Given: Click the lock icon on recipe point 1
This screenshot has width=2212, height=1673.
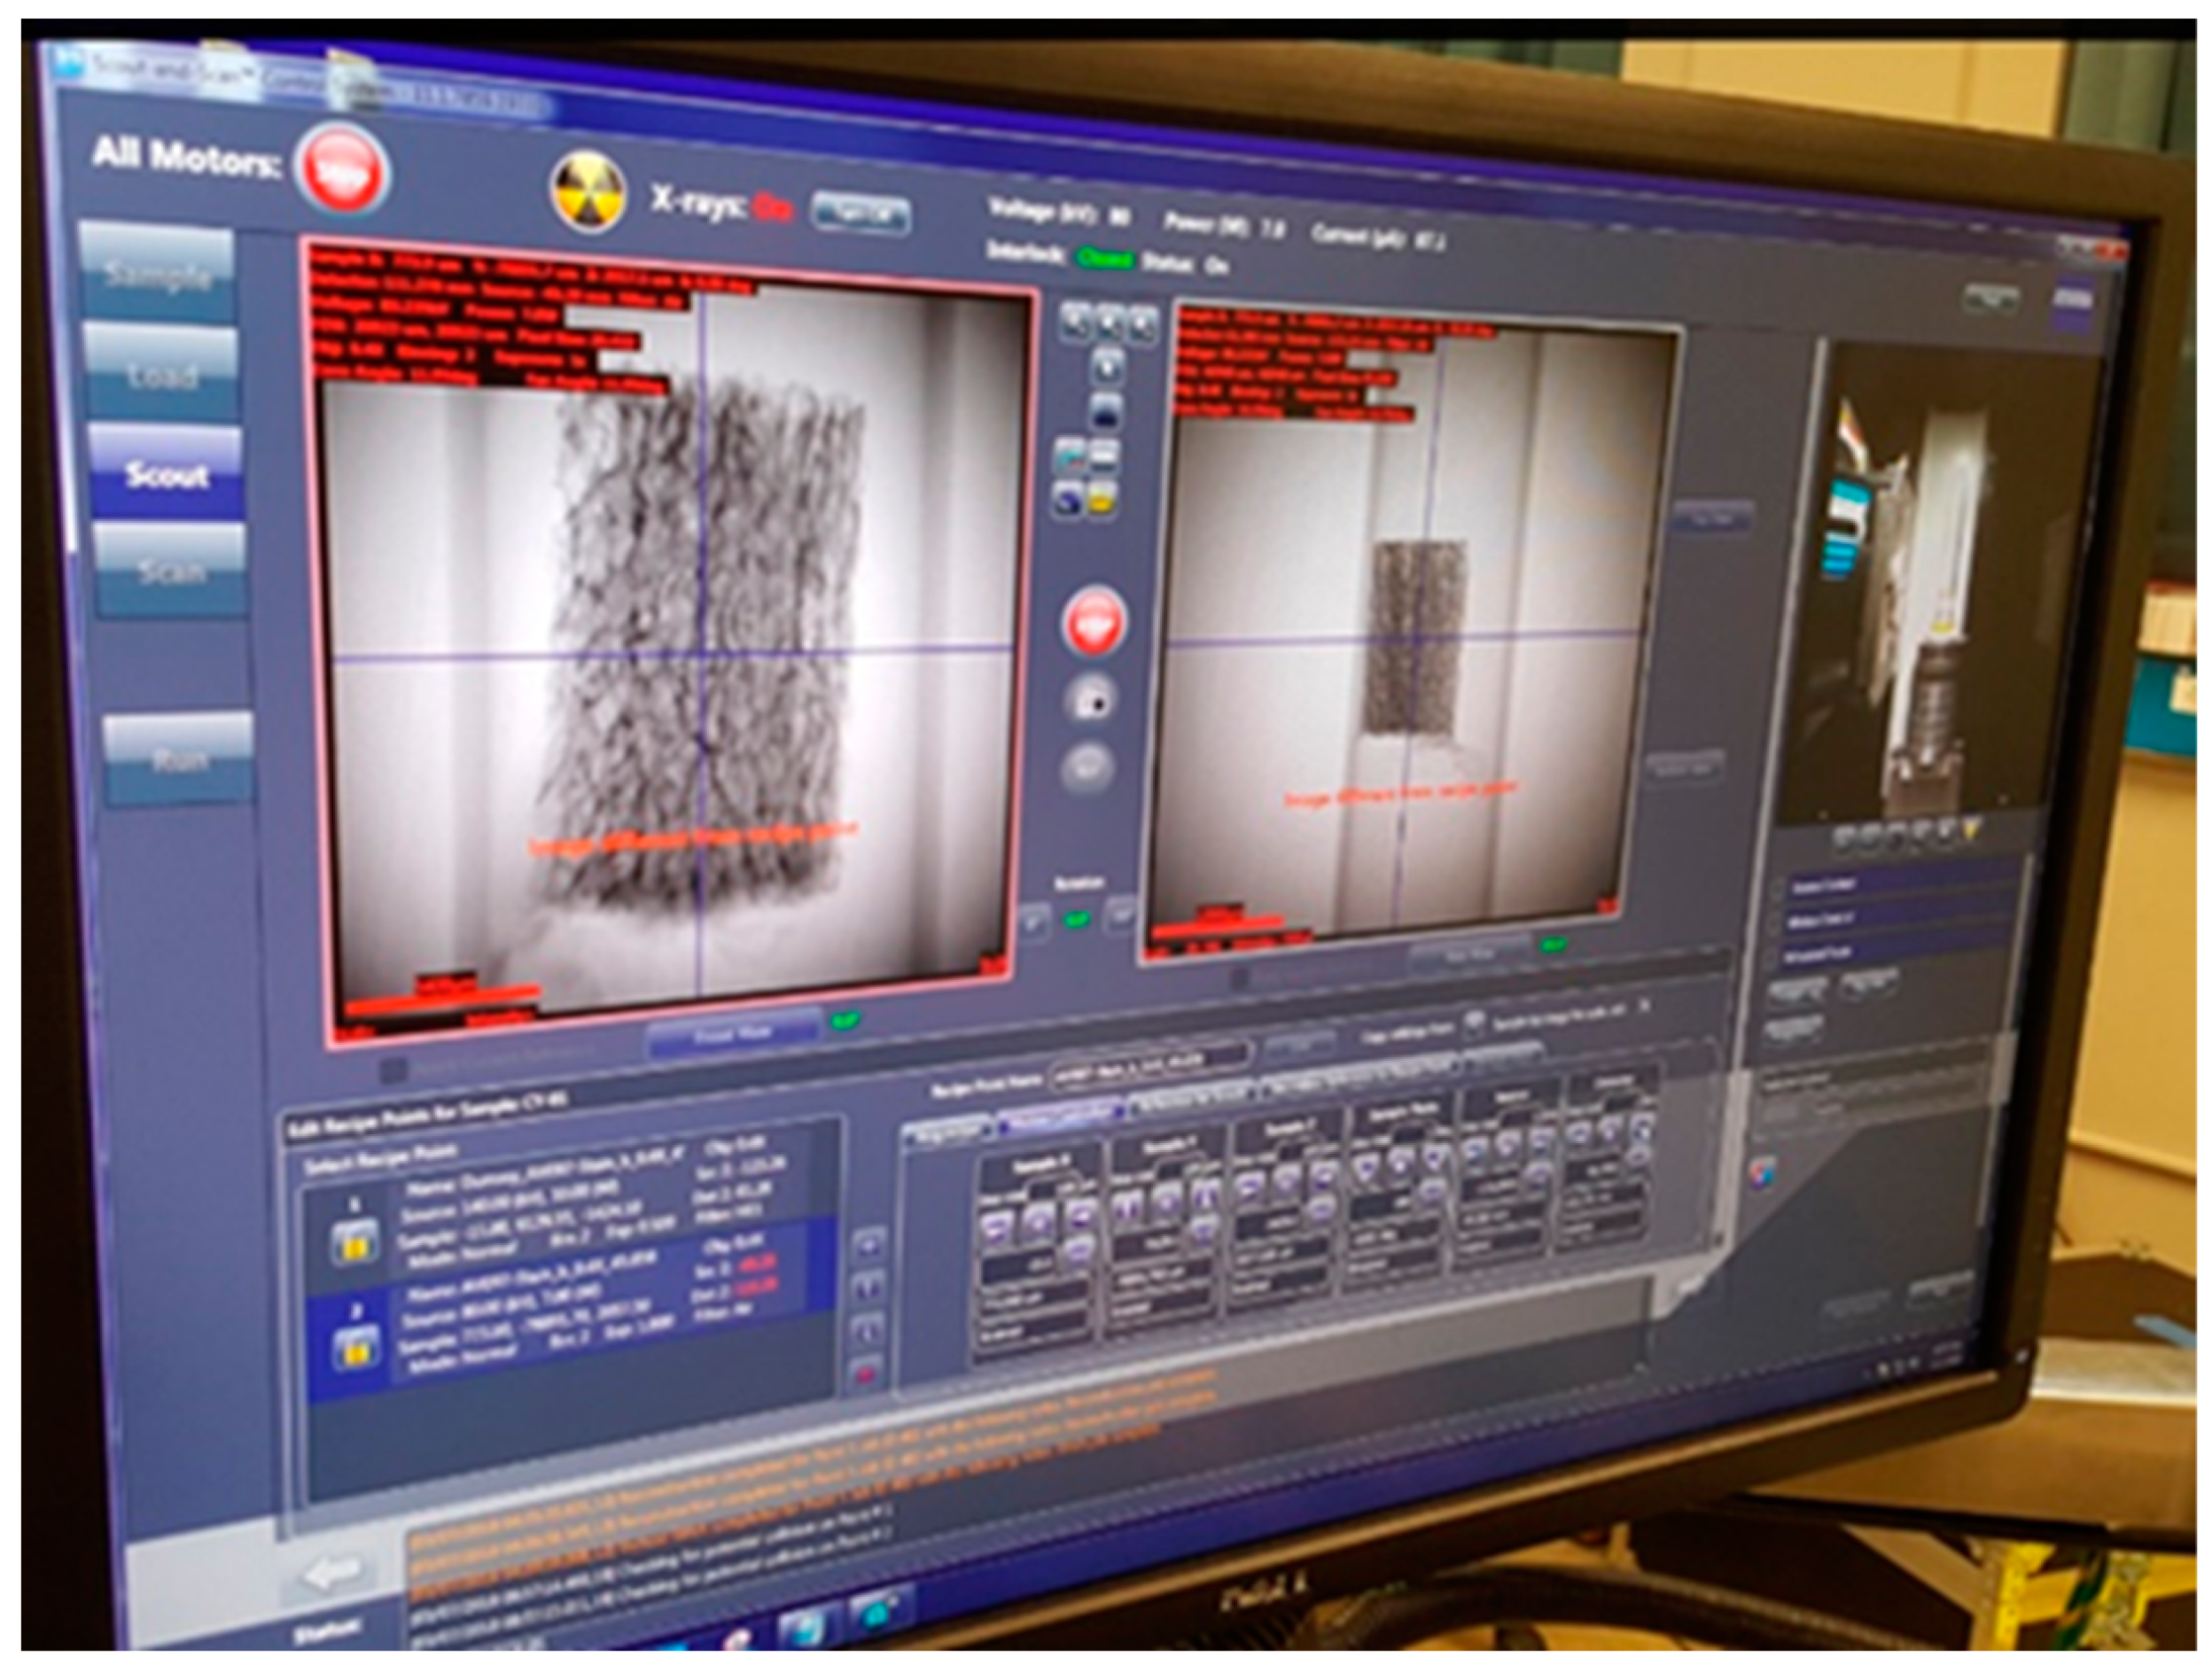Looking at the screenshot, I should click(355, 1242).
